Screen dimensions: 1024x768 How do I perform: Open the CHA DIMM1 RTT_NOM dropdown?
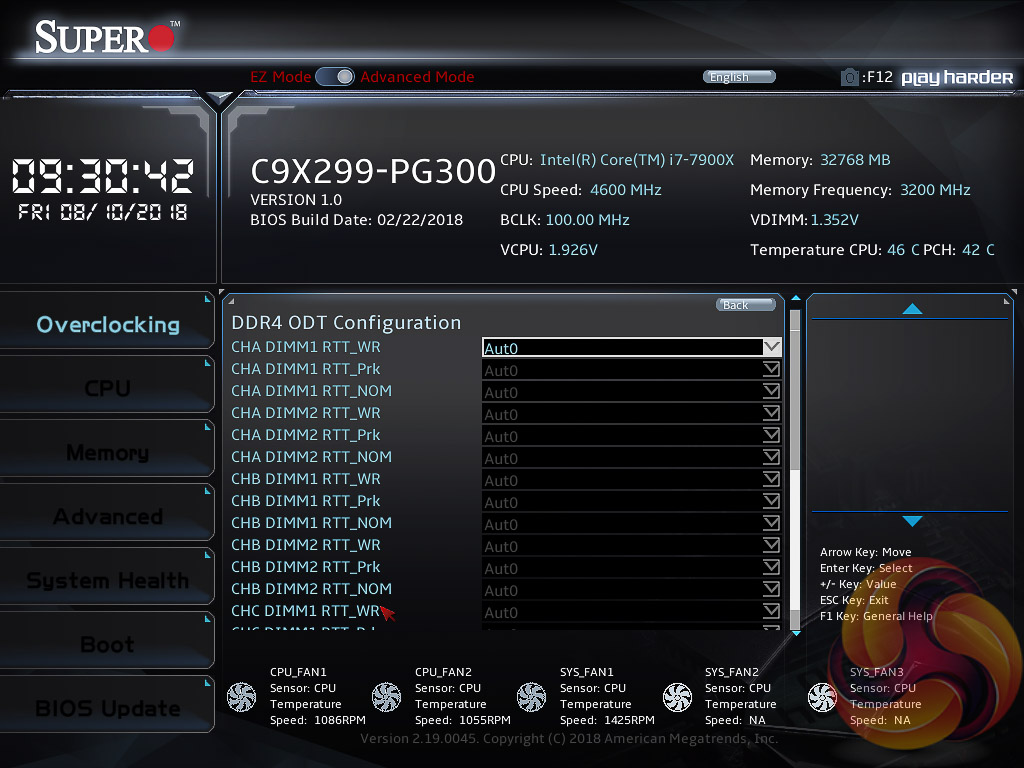[631, 392]
